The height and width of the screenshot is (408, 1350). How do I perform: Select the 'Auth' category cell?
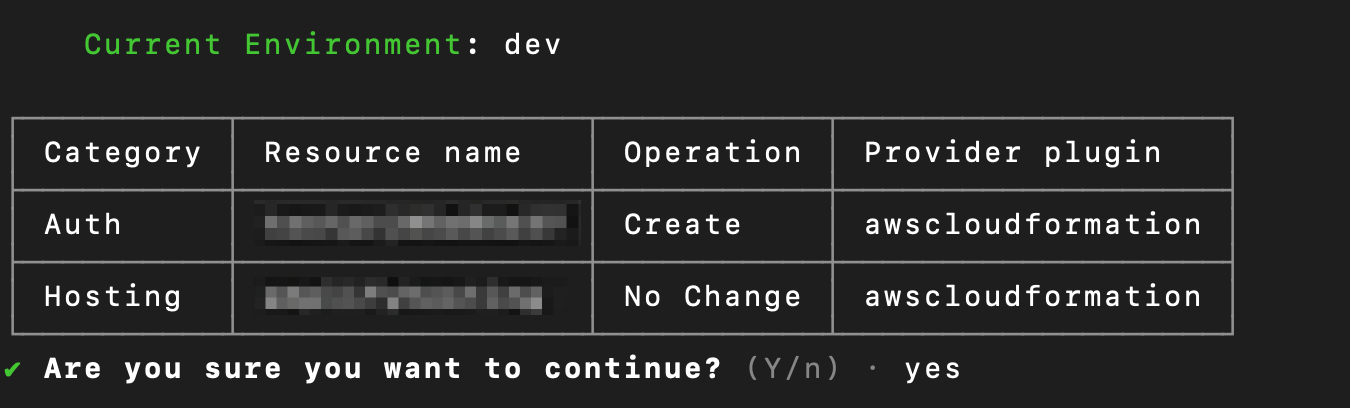point(83,224)
